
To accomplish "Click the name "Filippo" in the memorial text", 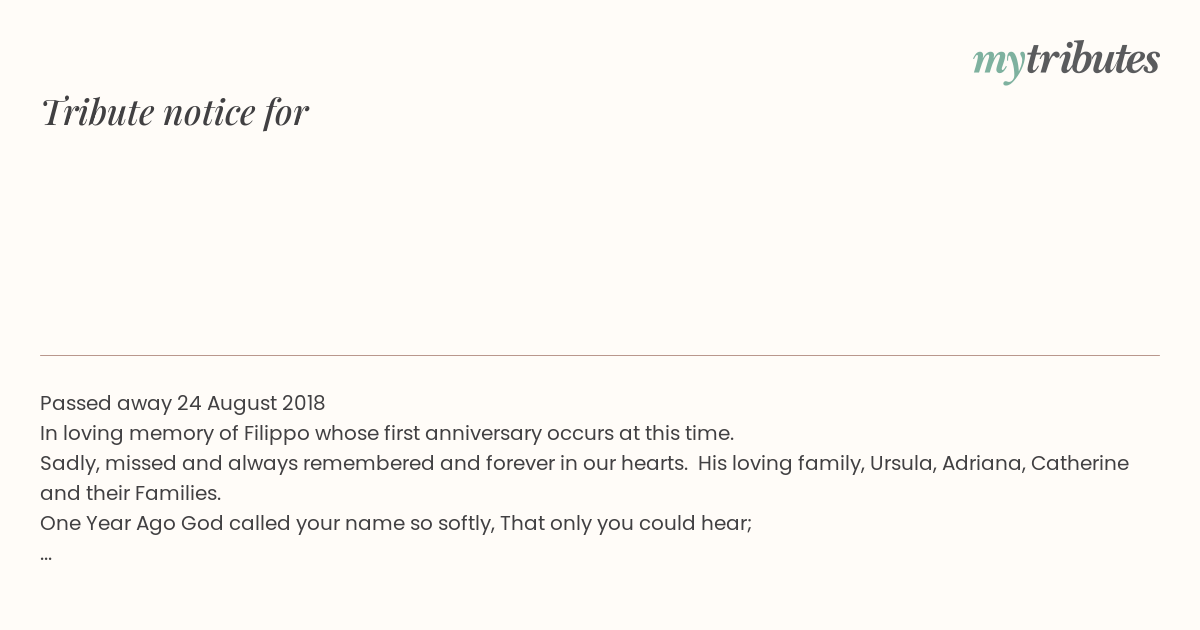I will coord(276,433).
